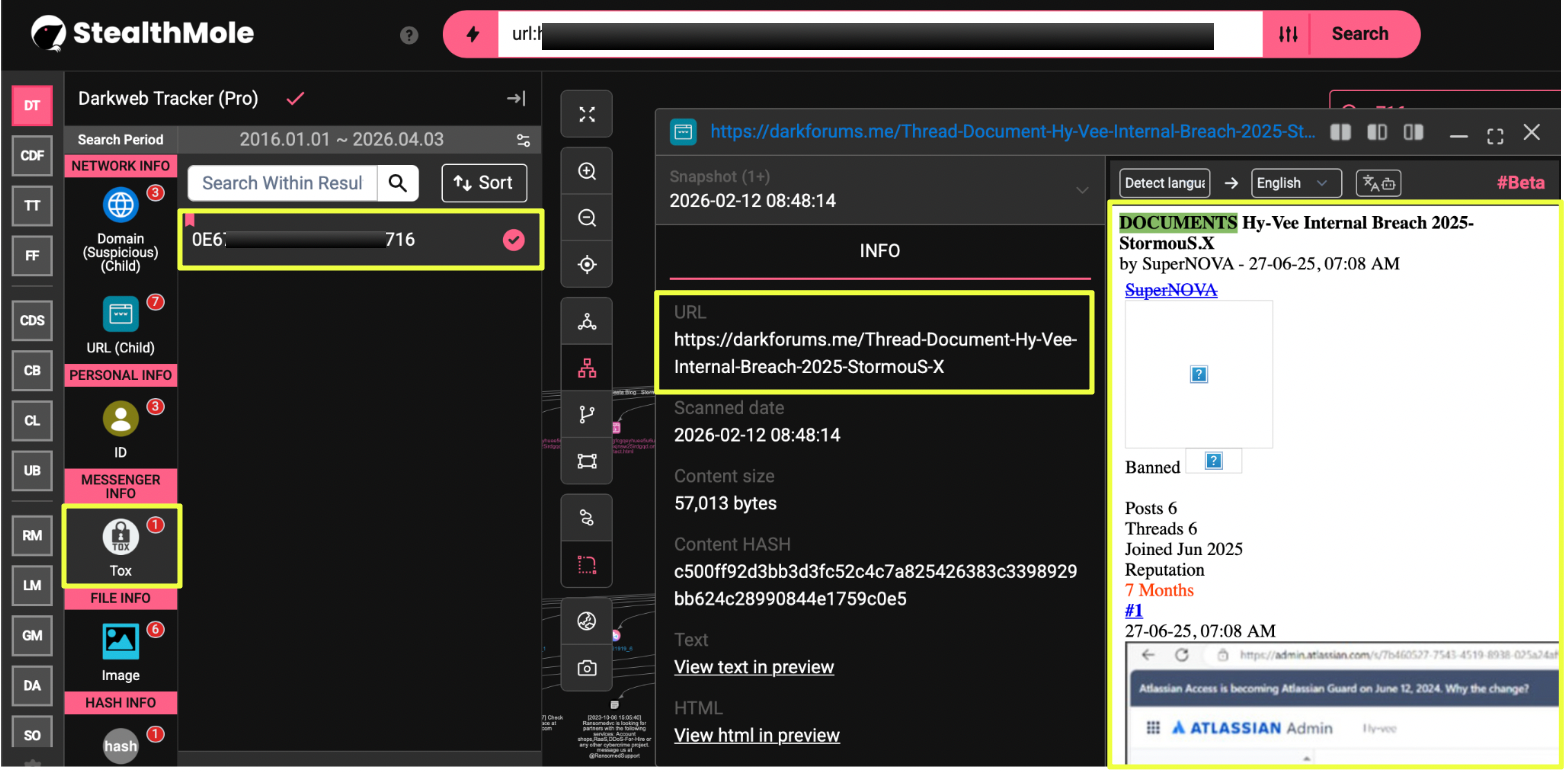Click the View text in preview link
Screen dimensions: 1564x772
tap(753, 667)
